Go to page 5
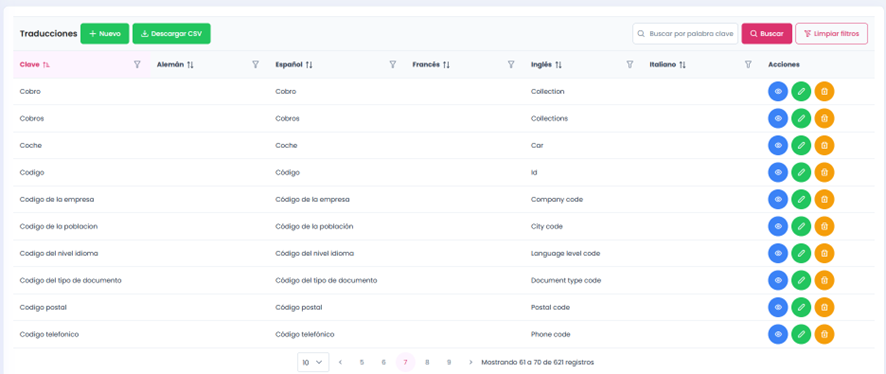 (362, 362)
